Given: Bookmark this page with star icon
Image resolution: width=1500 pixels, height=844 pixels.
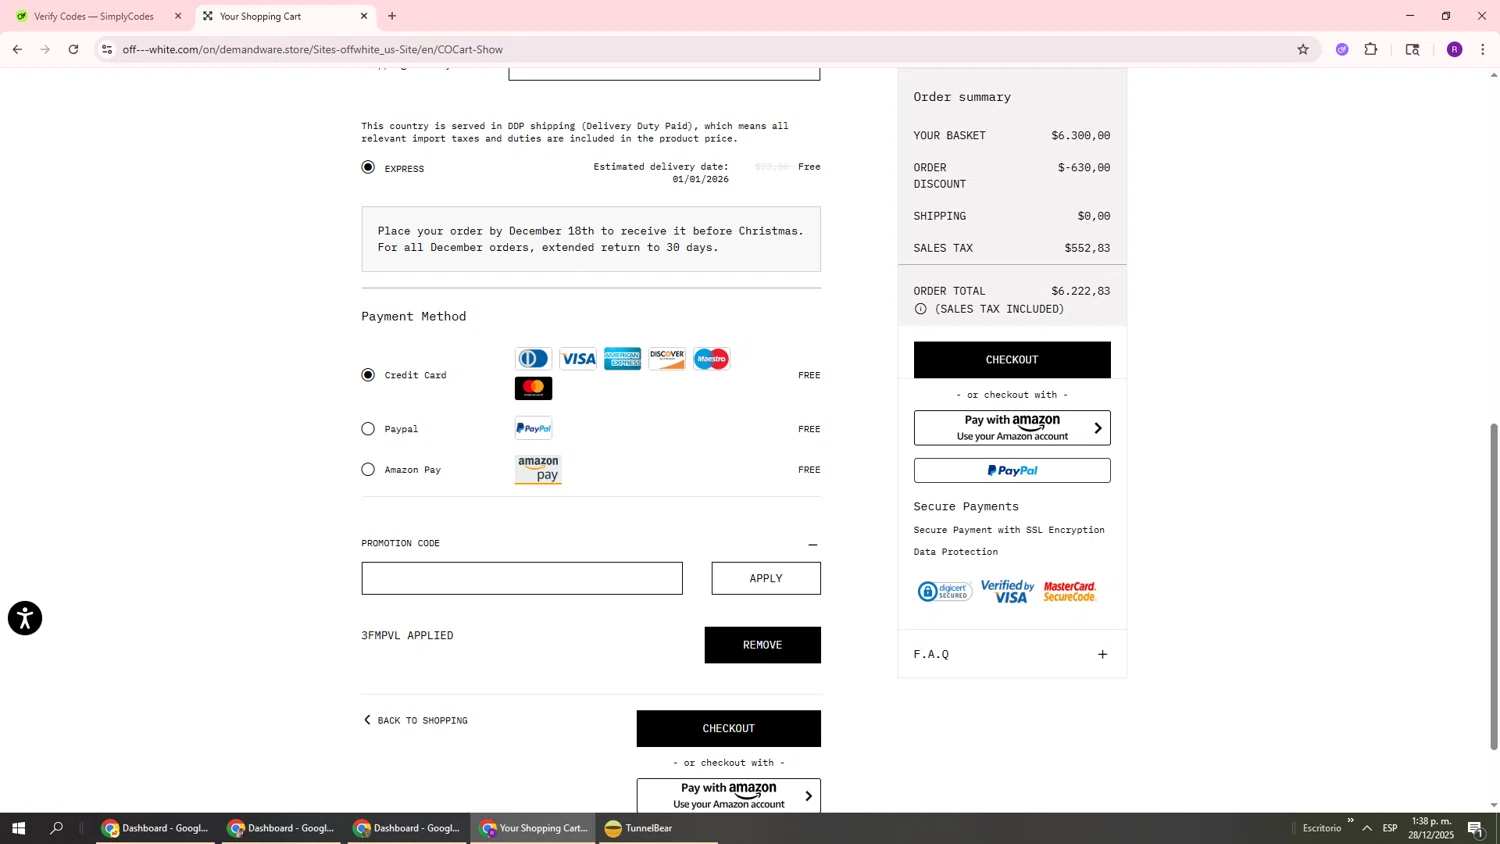Looking at the screenshot, I should click(1303, 49).
